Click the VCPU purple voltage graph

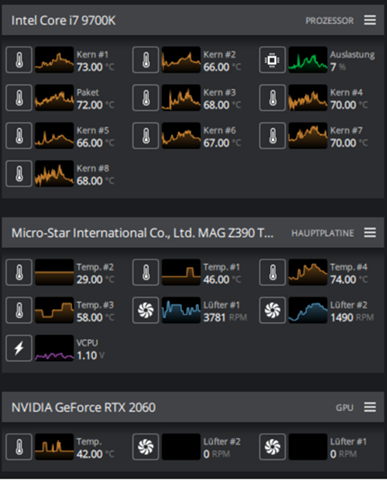click(x=54, y=348)
